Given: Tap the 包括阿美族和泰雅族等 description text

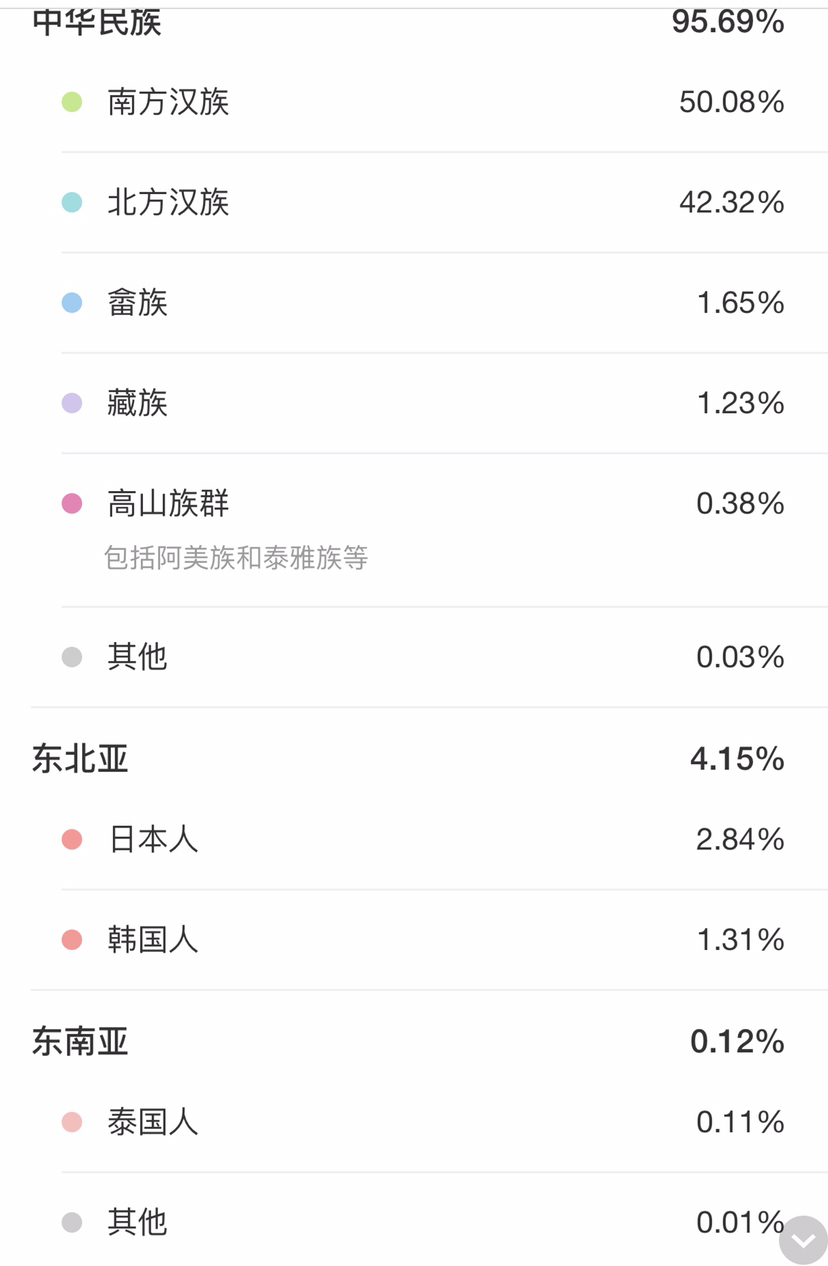Looking at the screenshot, I should 236,557.
